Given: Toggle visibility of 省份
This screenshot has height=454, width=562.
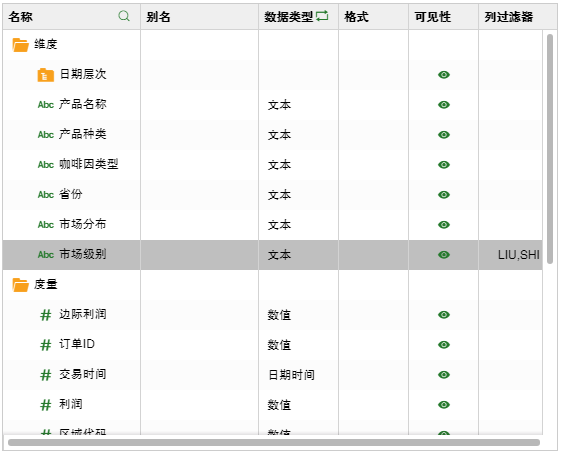Looking at the screenshot, I should [444, 195].
